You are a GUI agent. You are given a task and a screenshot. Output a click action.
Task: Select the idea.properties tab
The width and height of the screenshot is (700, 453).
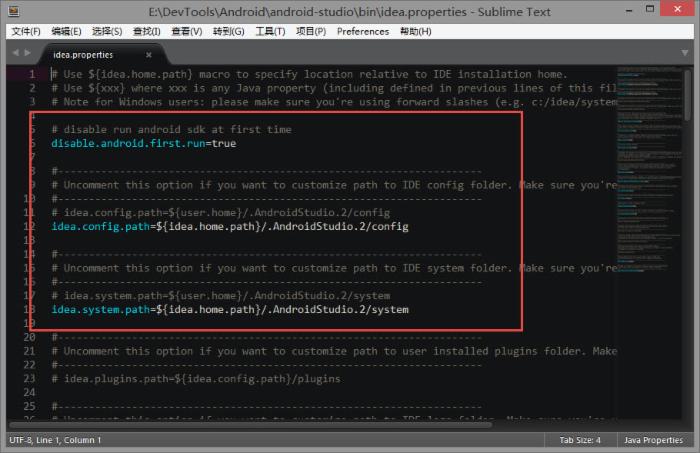coord(84,54)
